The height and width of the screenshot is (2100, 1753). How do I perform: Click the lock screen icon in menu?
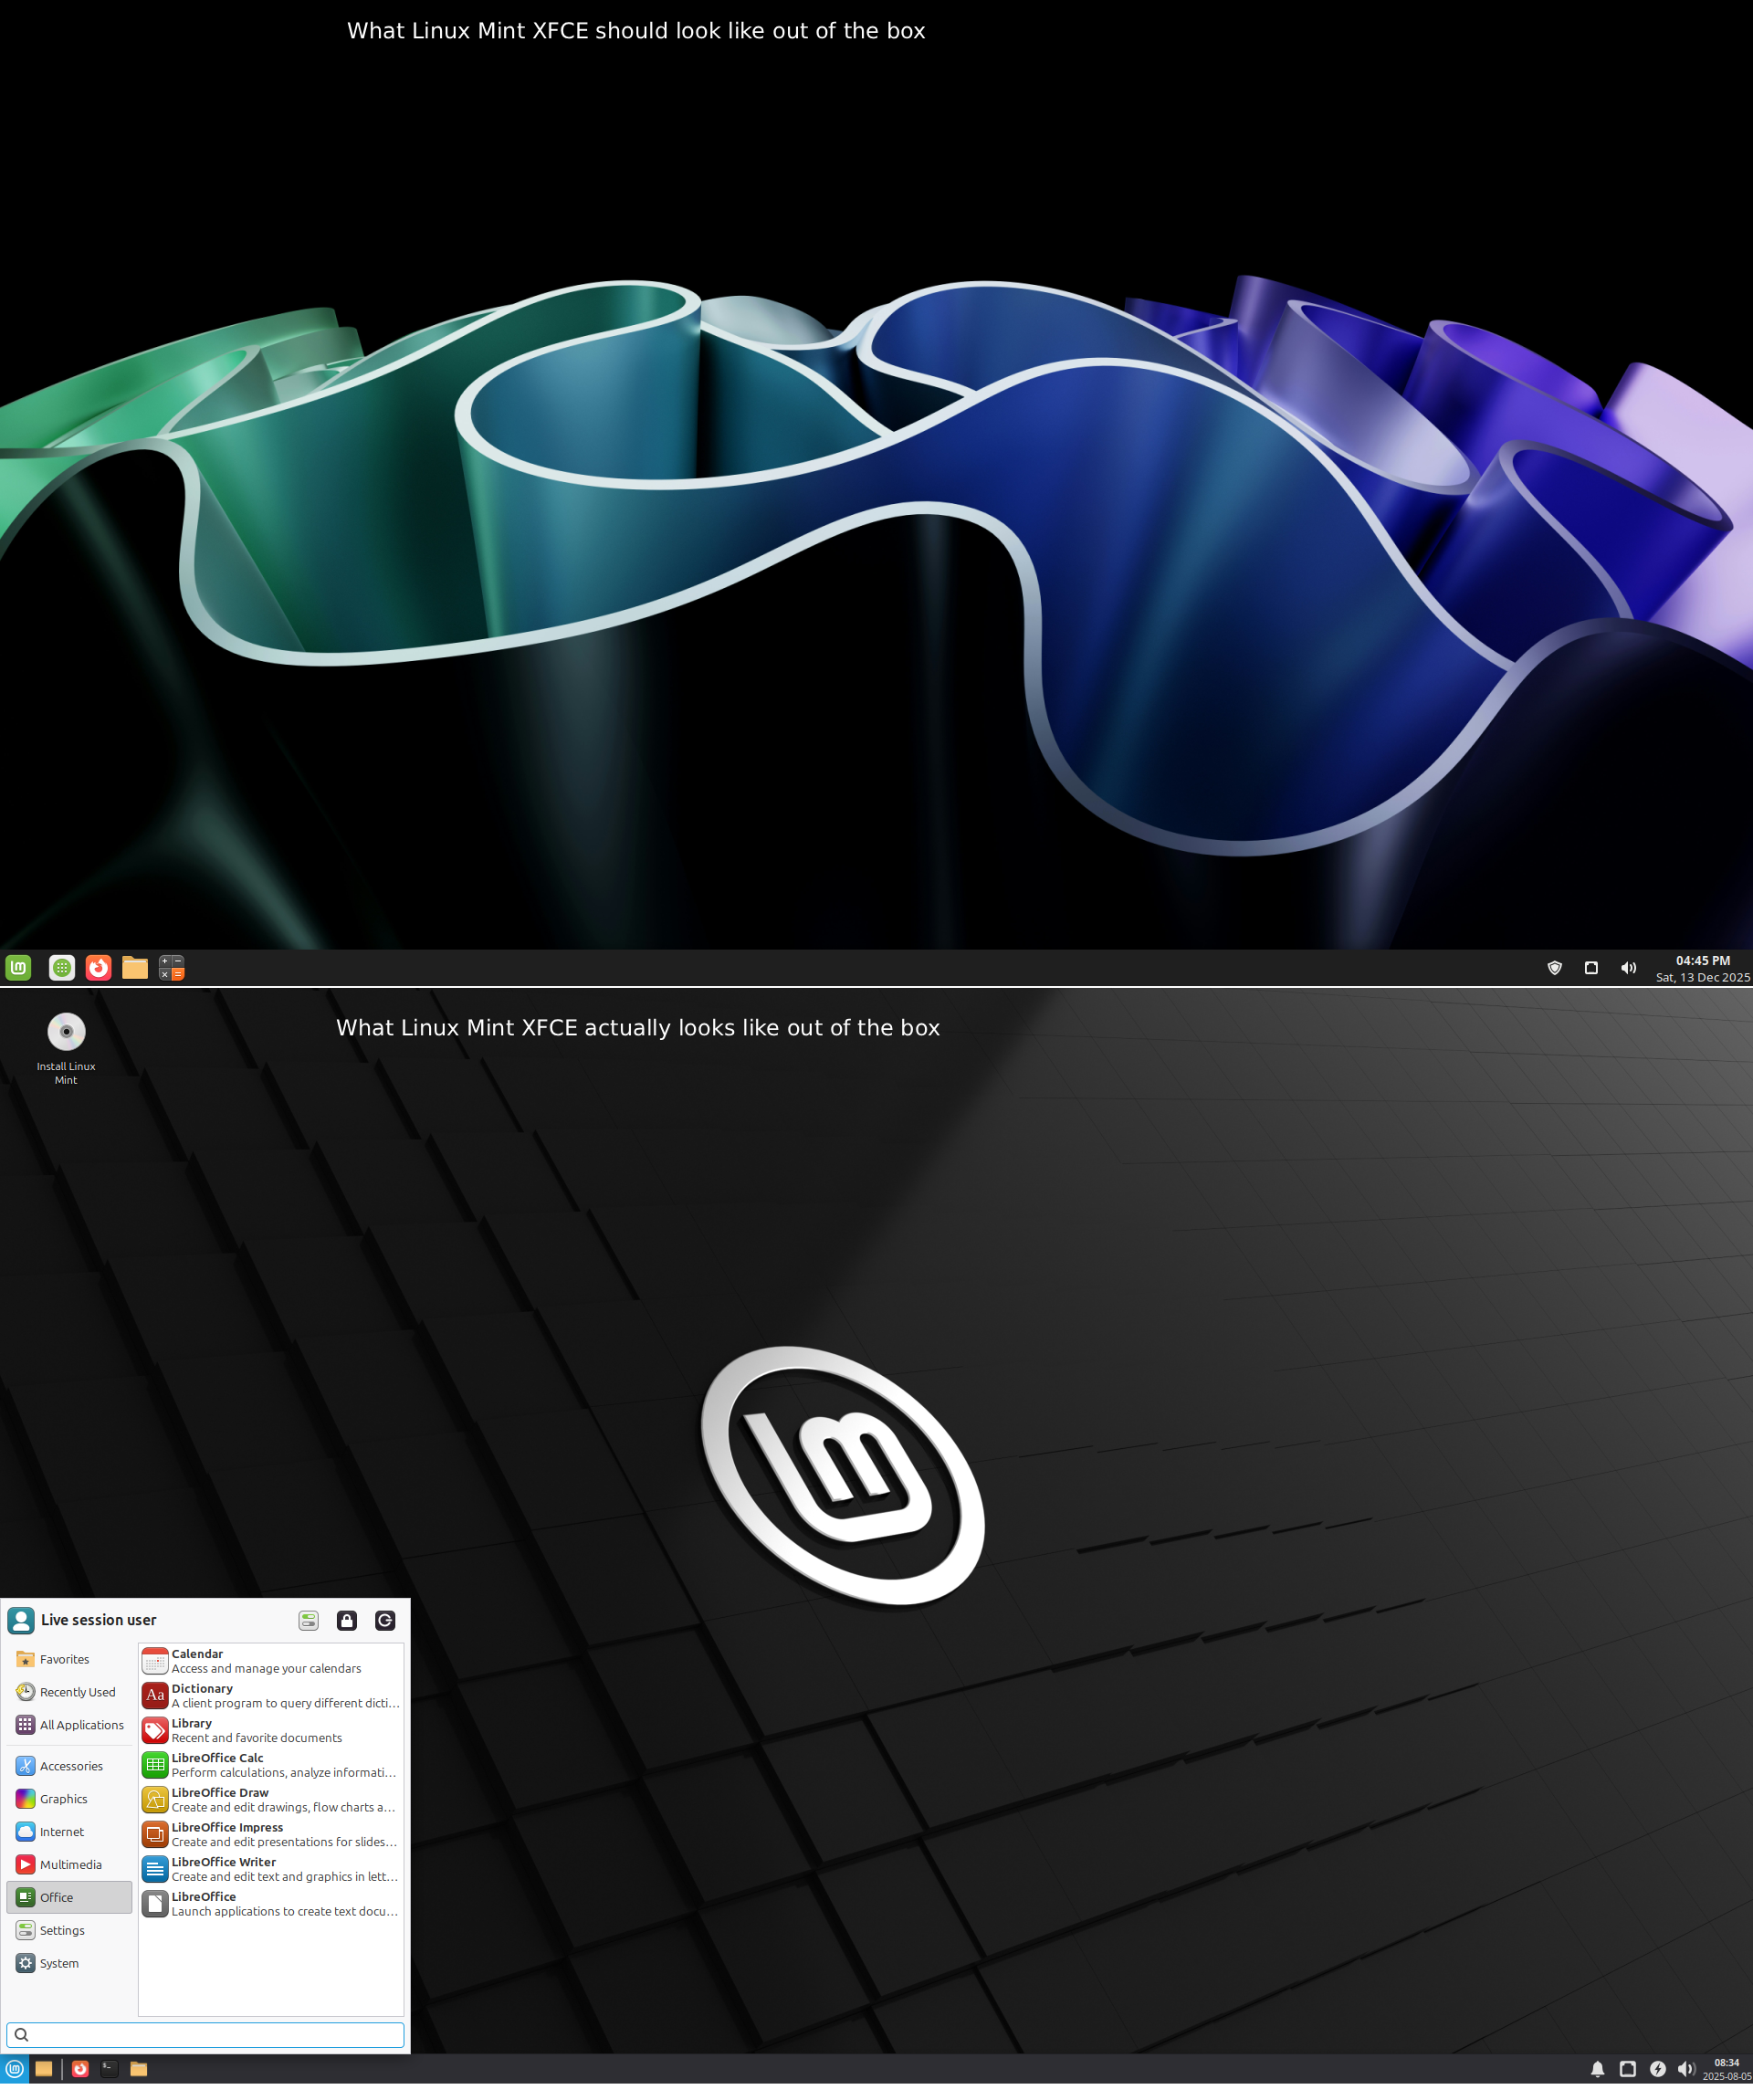point(346,1621)
